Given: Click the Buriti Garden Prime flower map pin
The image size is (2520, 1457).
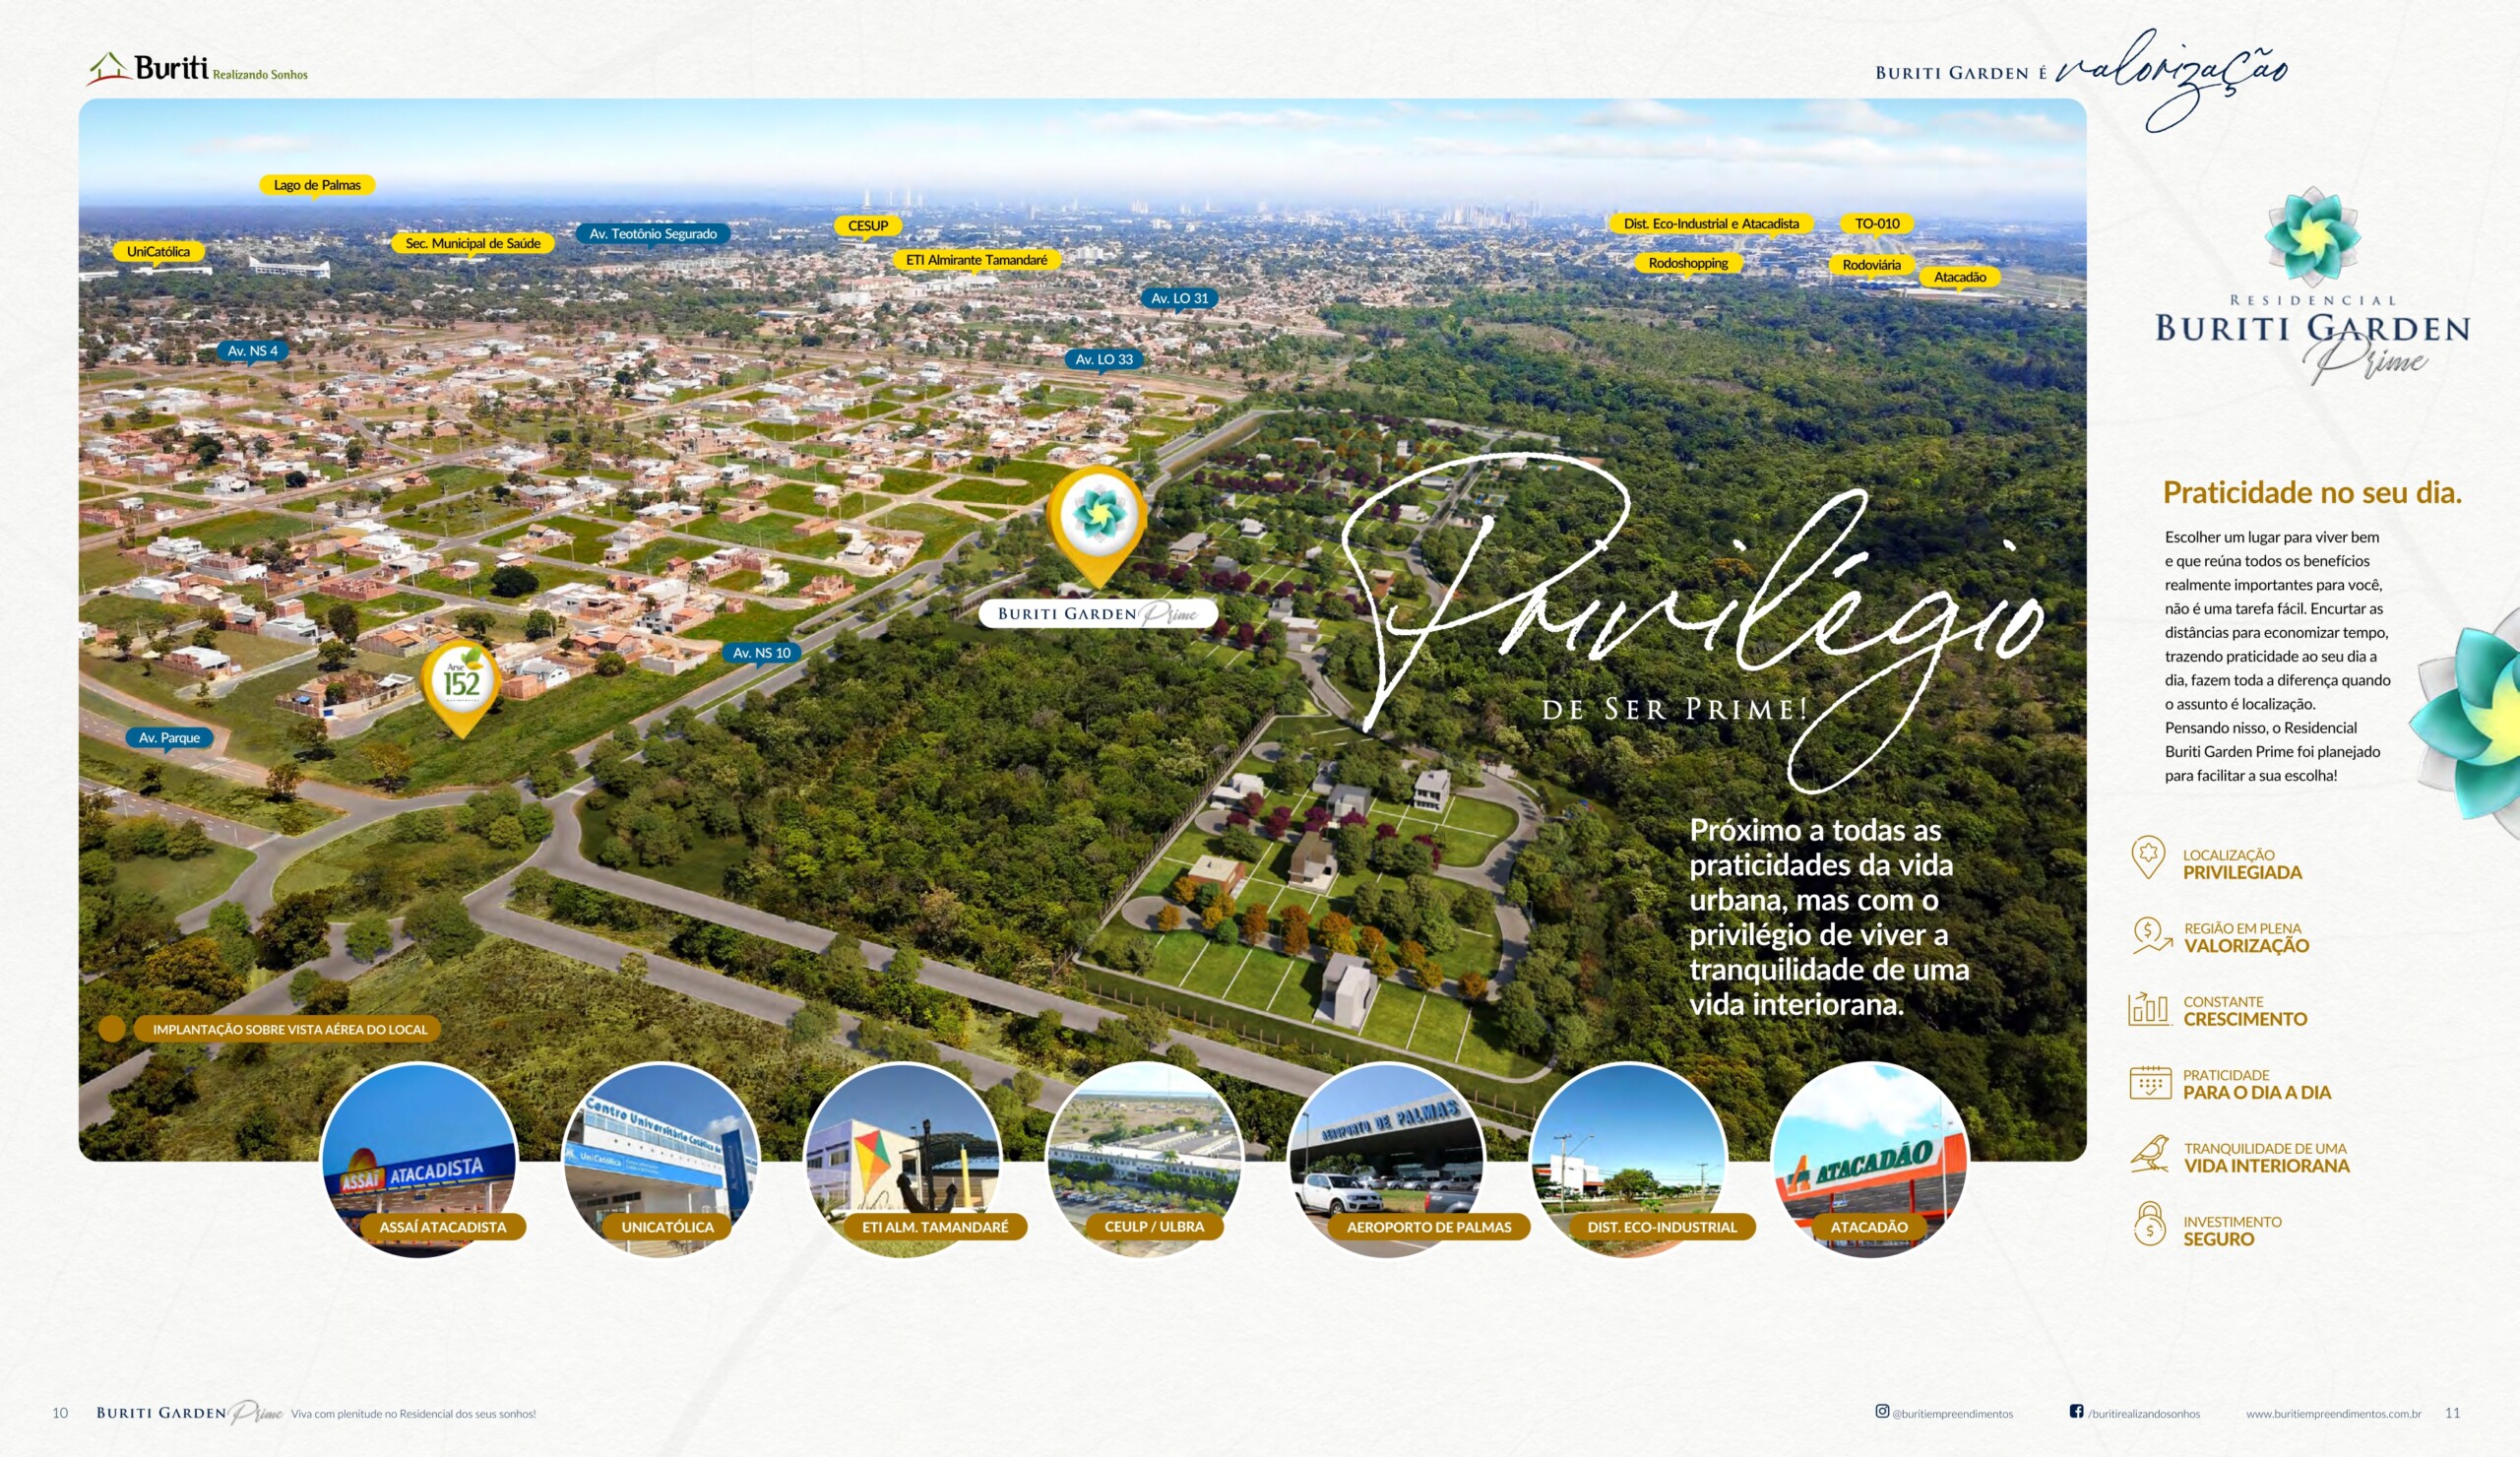Looking at the screenshot, I should point(1097,526).
